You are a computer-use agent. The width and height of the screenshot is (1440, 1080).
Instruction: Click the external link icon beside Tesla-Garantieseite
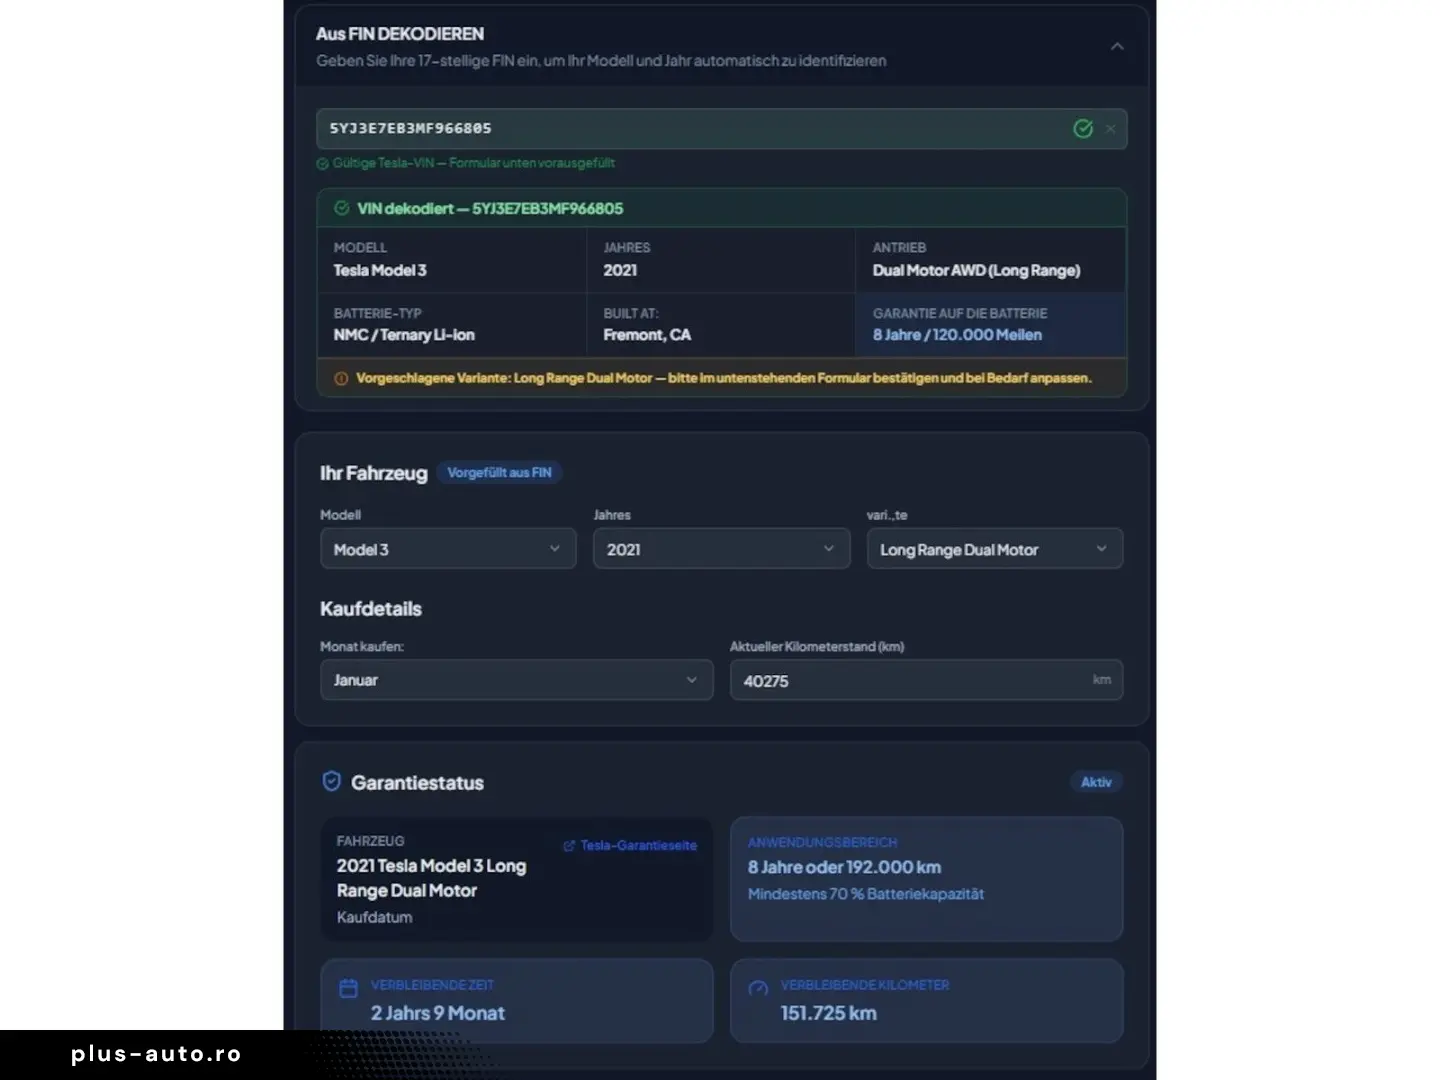coord(569,846)
